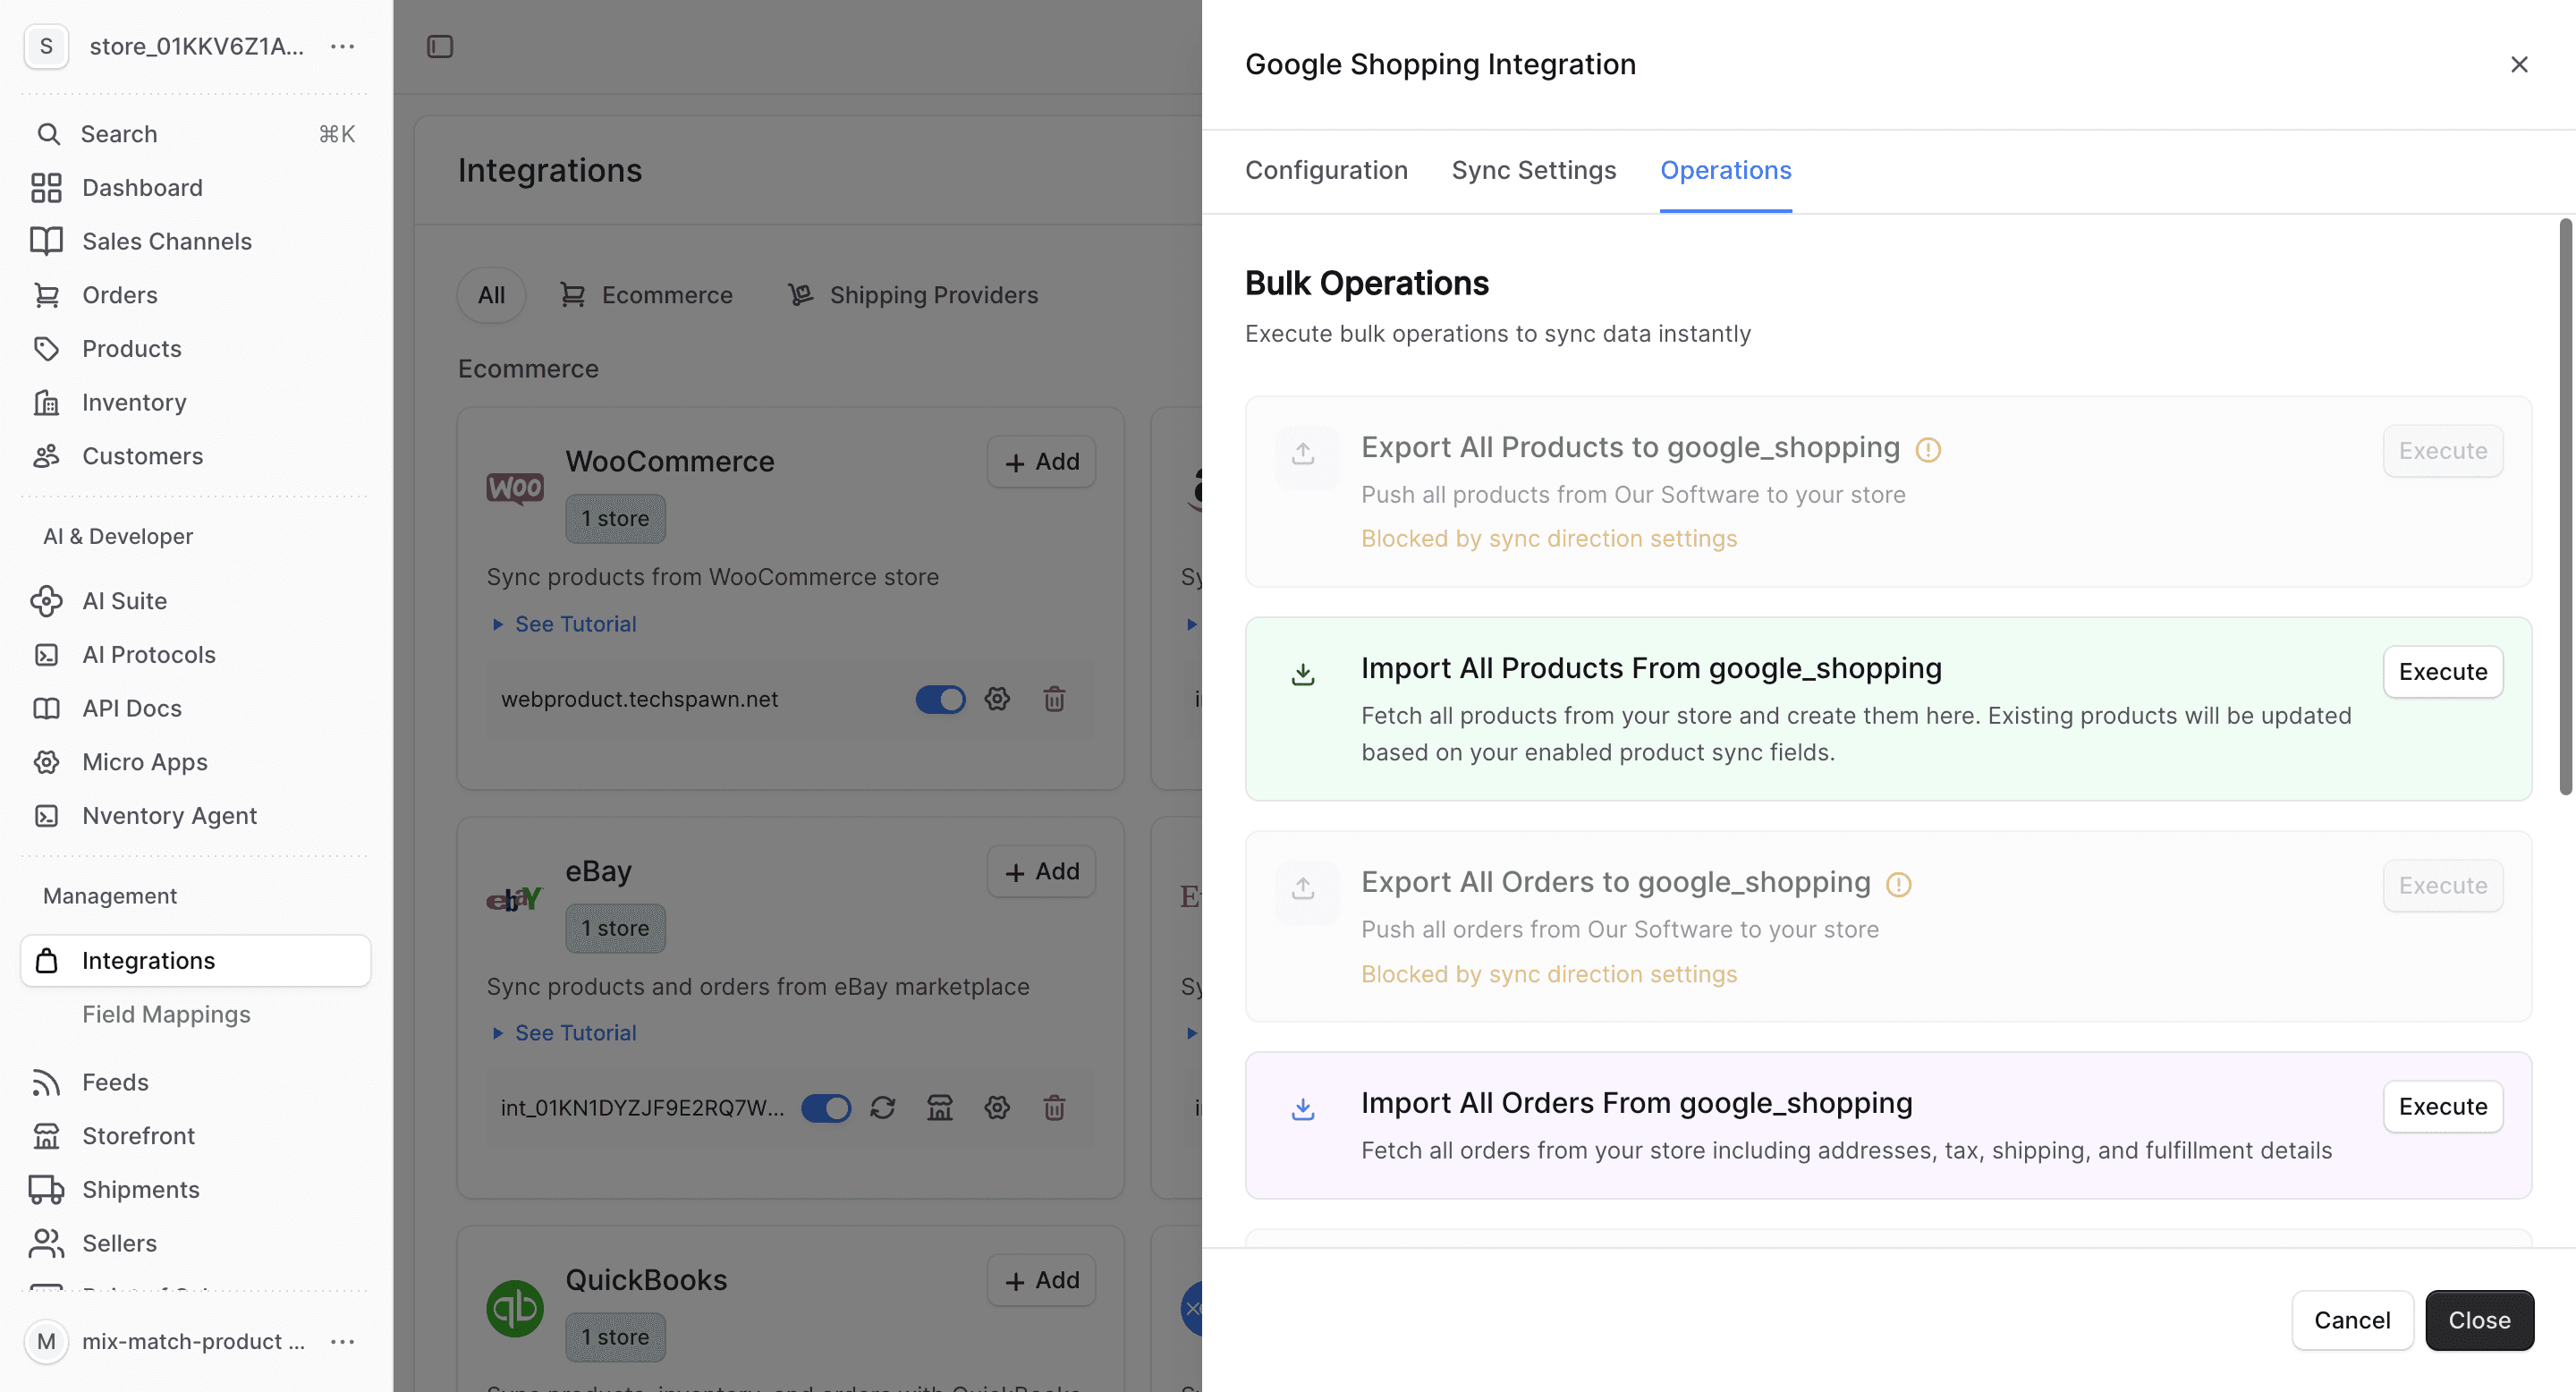Click the S store avatar
The height and width of the screenshot is (1392, 2576).
pos(46,46)
